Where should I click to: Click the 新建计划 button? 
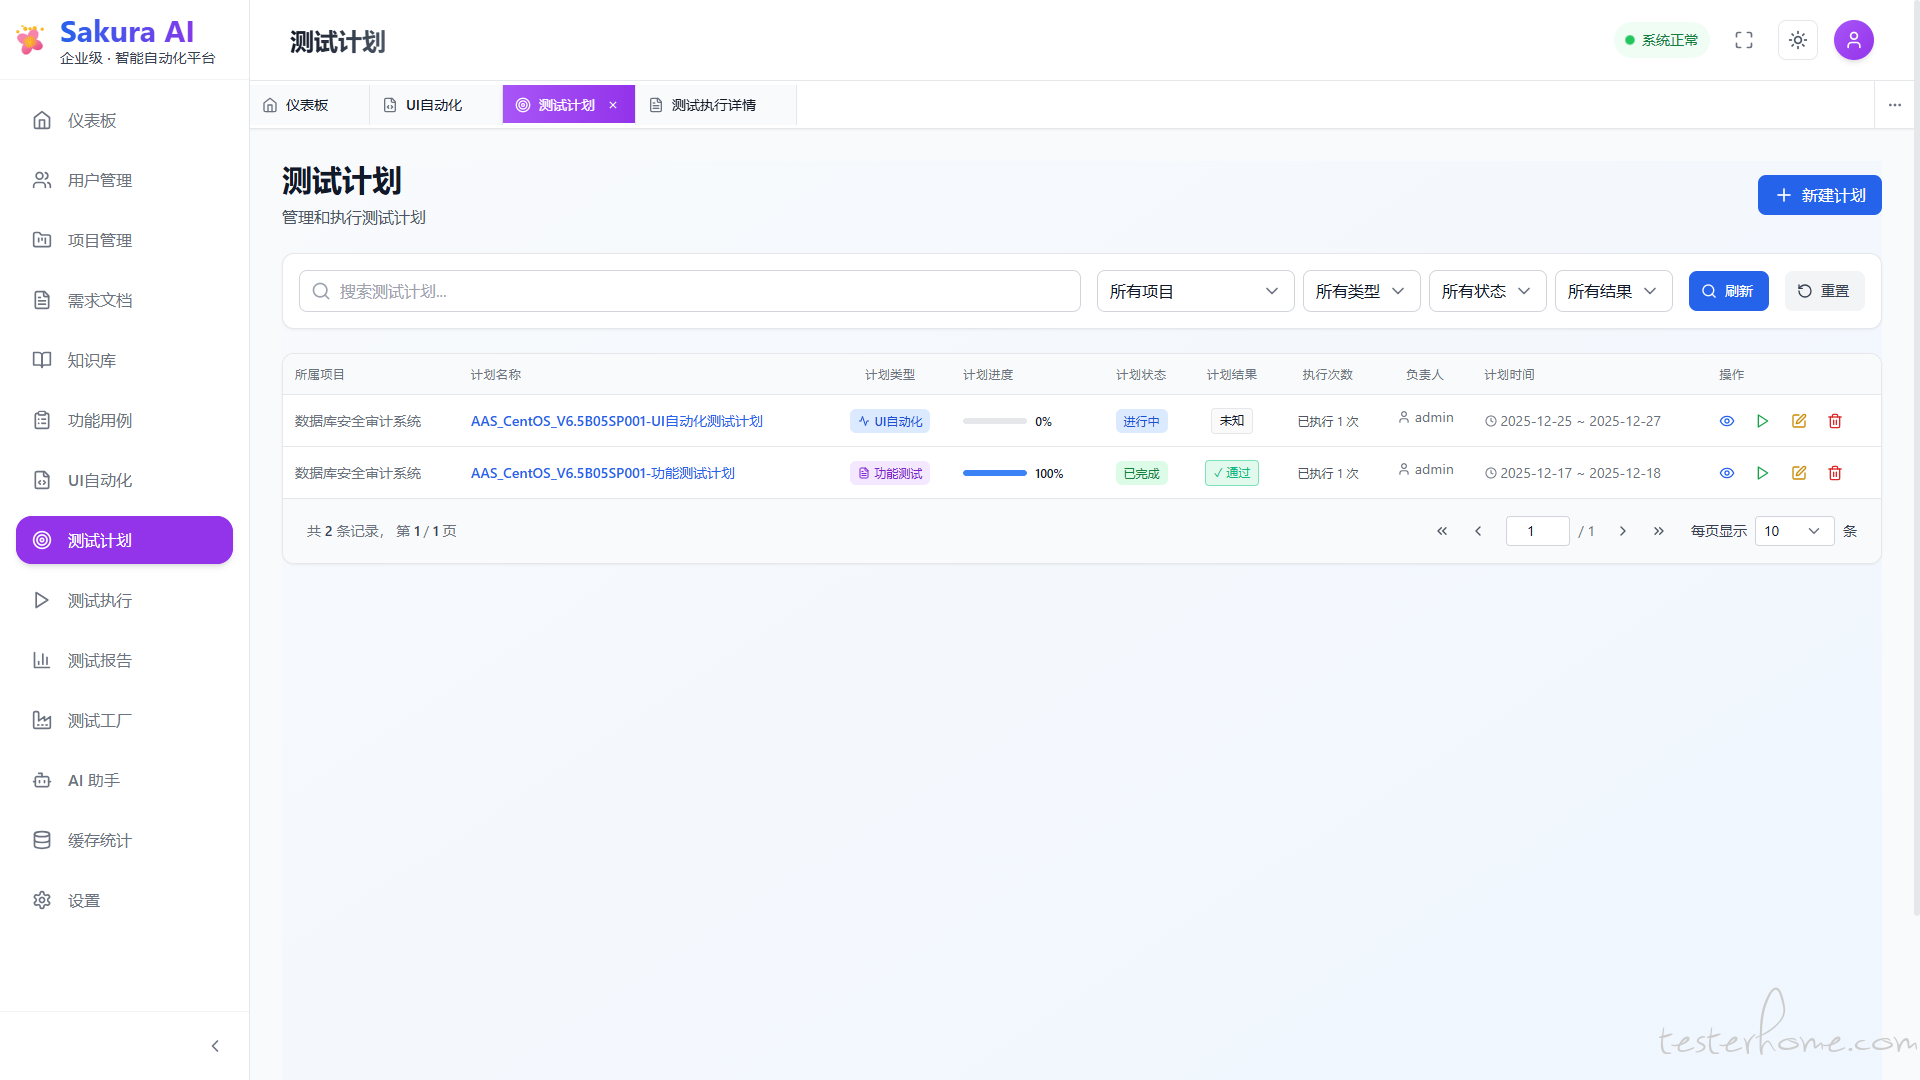pos(1819,195)
